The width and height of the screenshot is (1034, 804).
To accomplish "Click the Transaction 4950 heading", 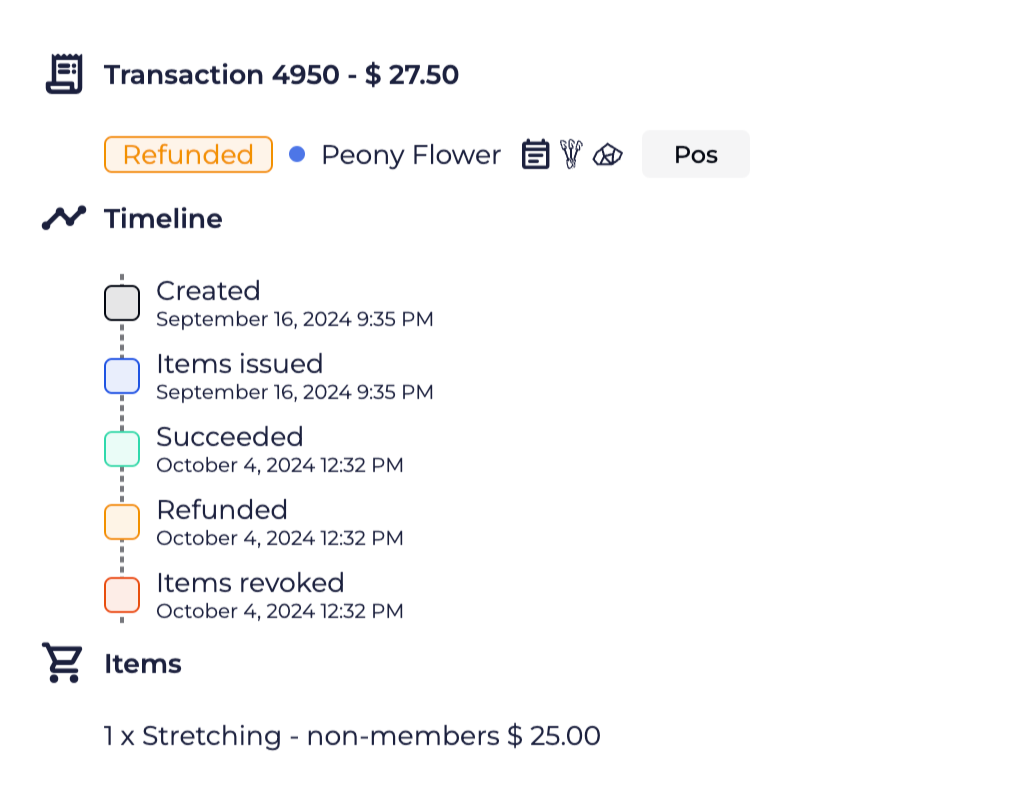I will point(281,75).
